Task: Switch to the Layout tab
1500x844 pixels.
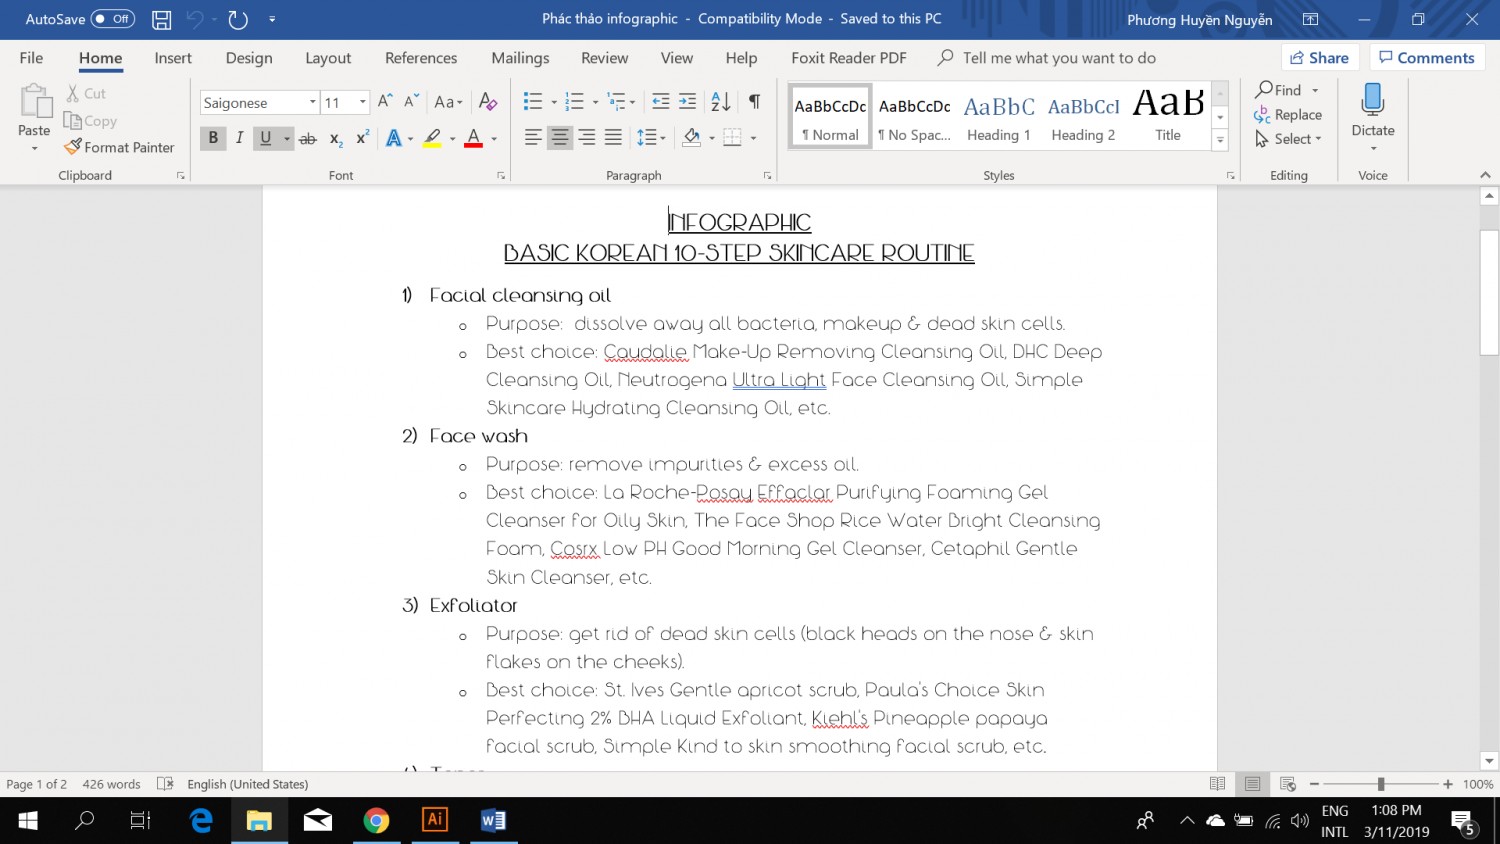Action: pyautogui.click(x=328, y=58)
